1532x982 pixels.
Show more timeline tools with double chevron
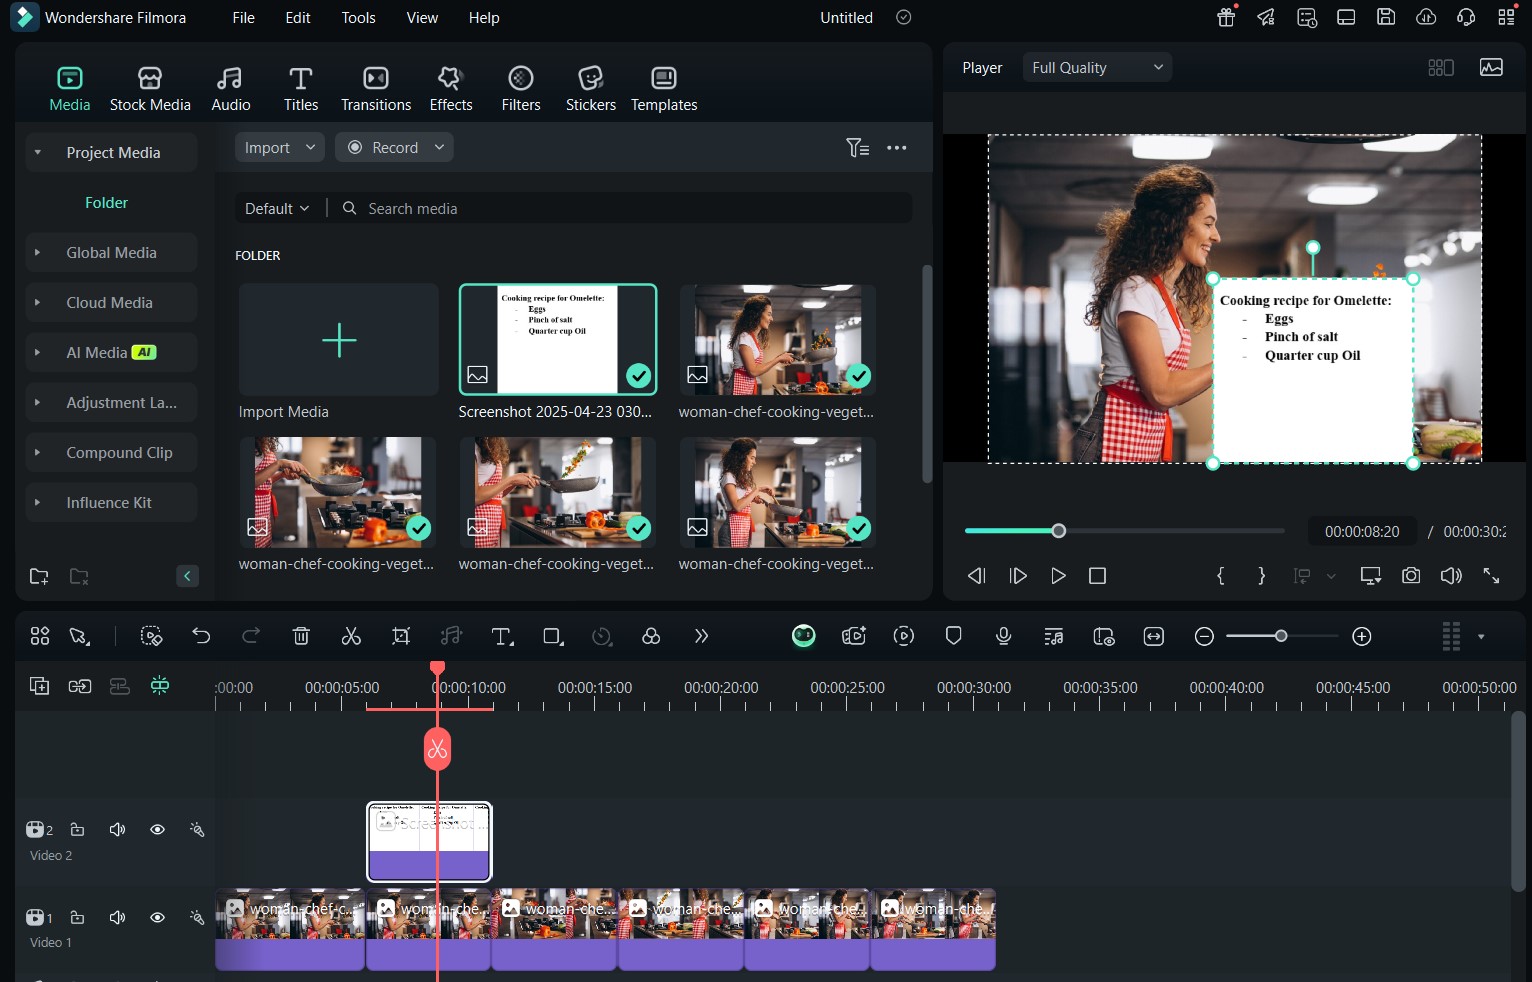[x=701, y=636]
